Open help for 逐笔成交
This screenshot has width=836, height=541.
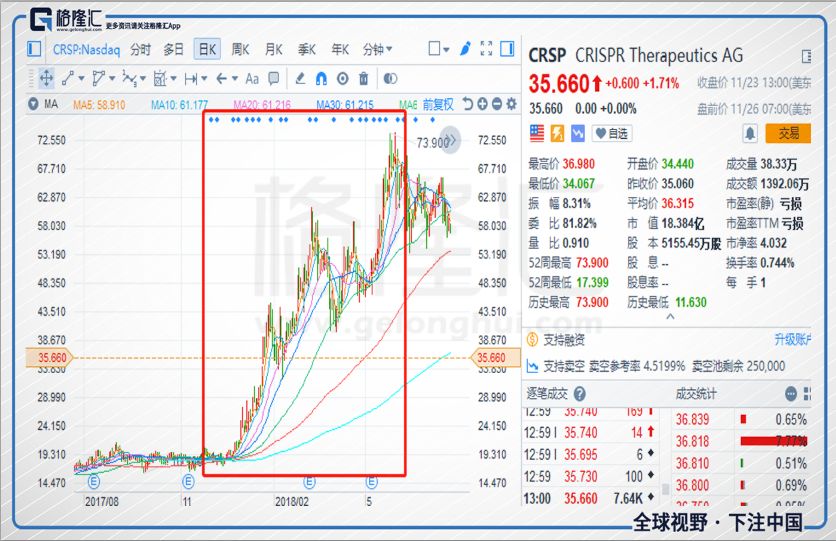[x=580, y=394]
